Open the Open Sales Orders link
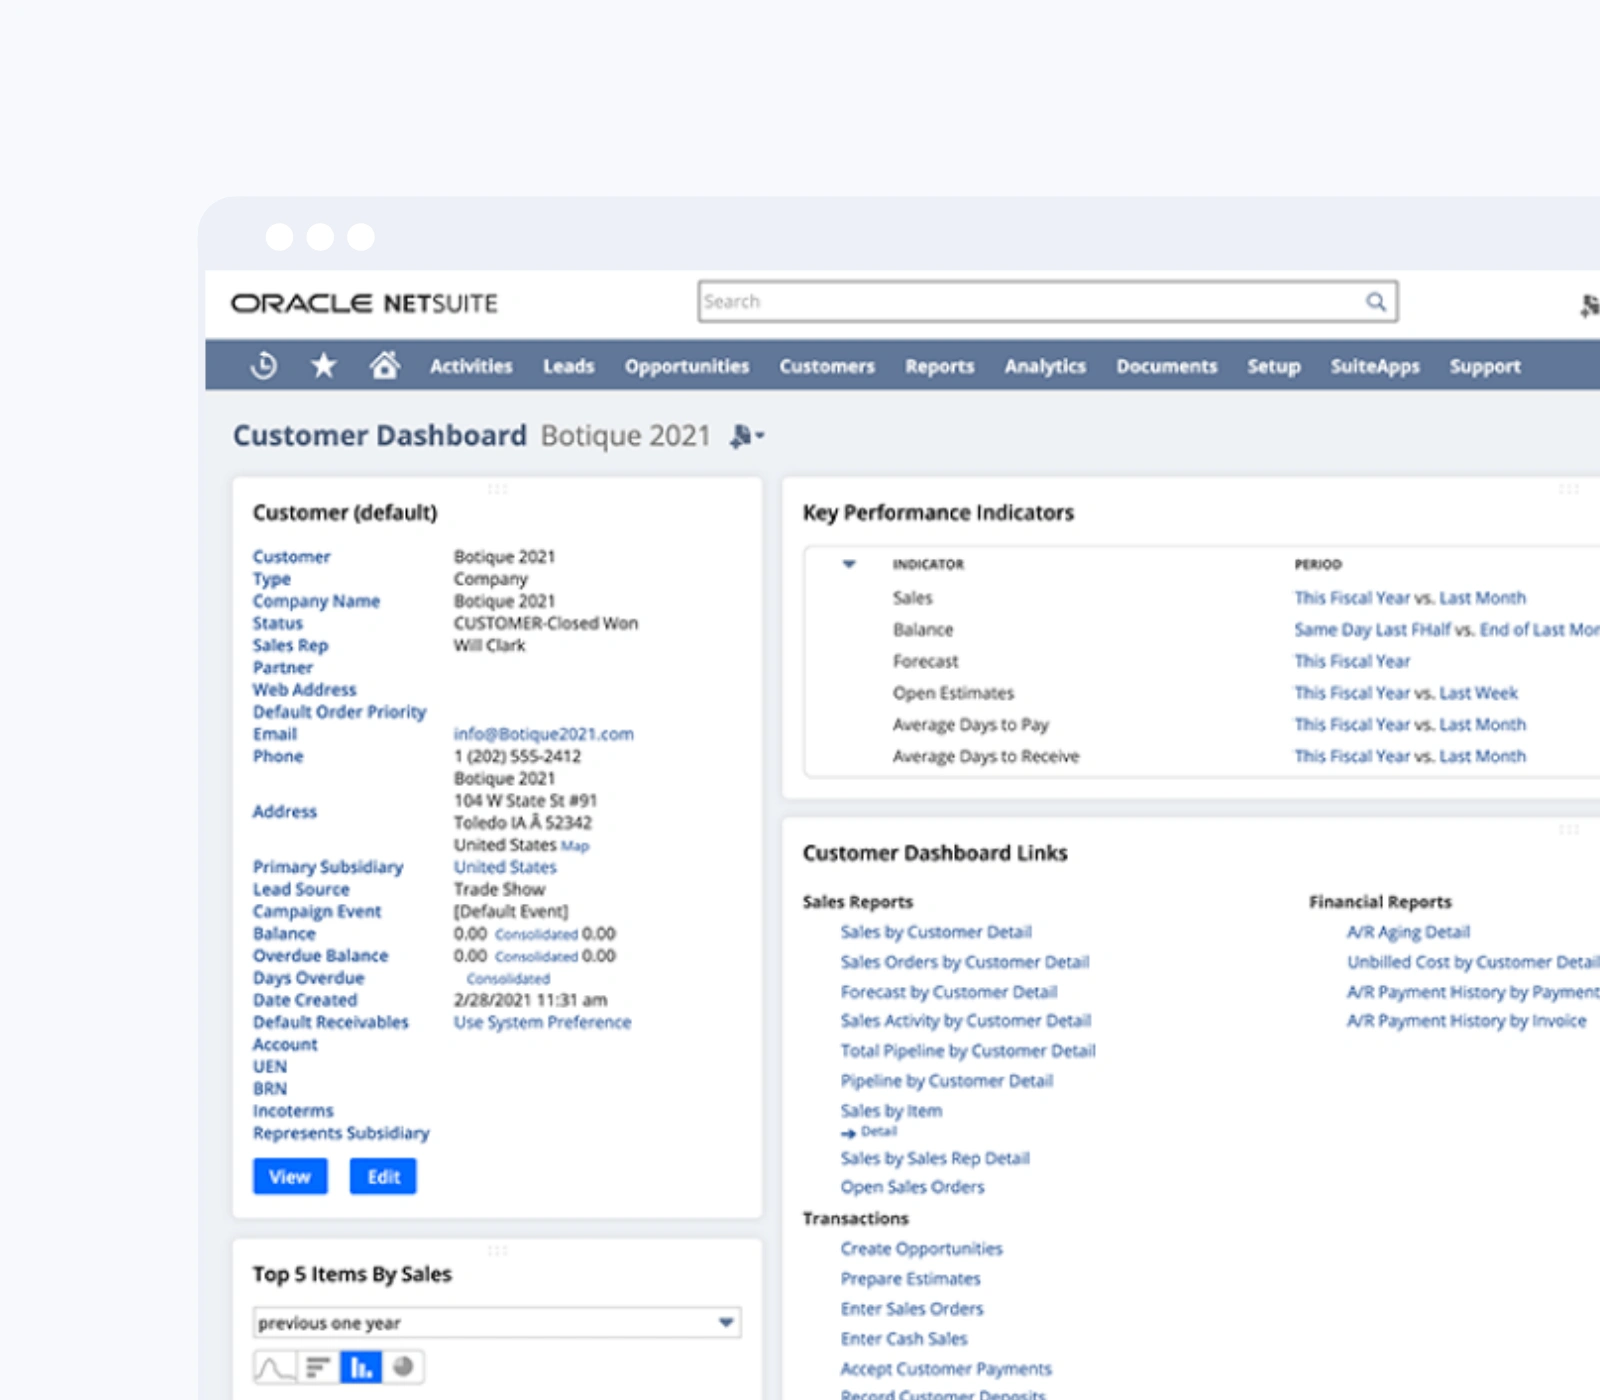Screen dimensions: 1600x1400 tap(912, 1187)
